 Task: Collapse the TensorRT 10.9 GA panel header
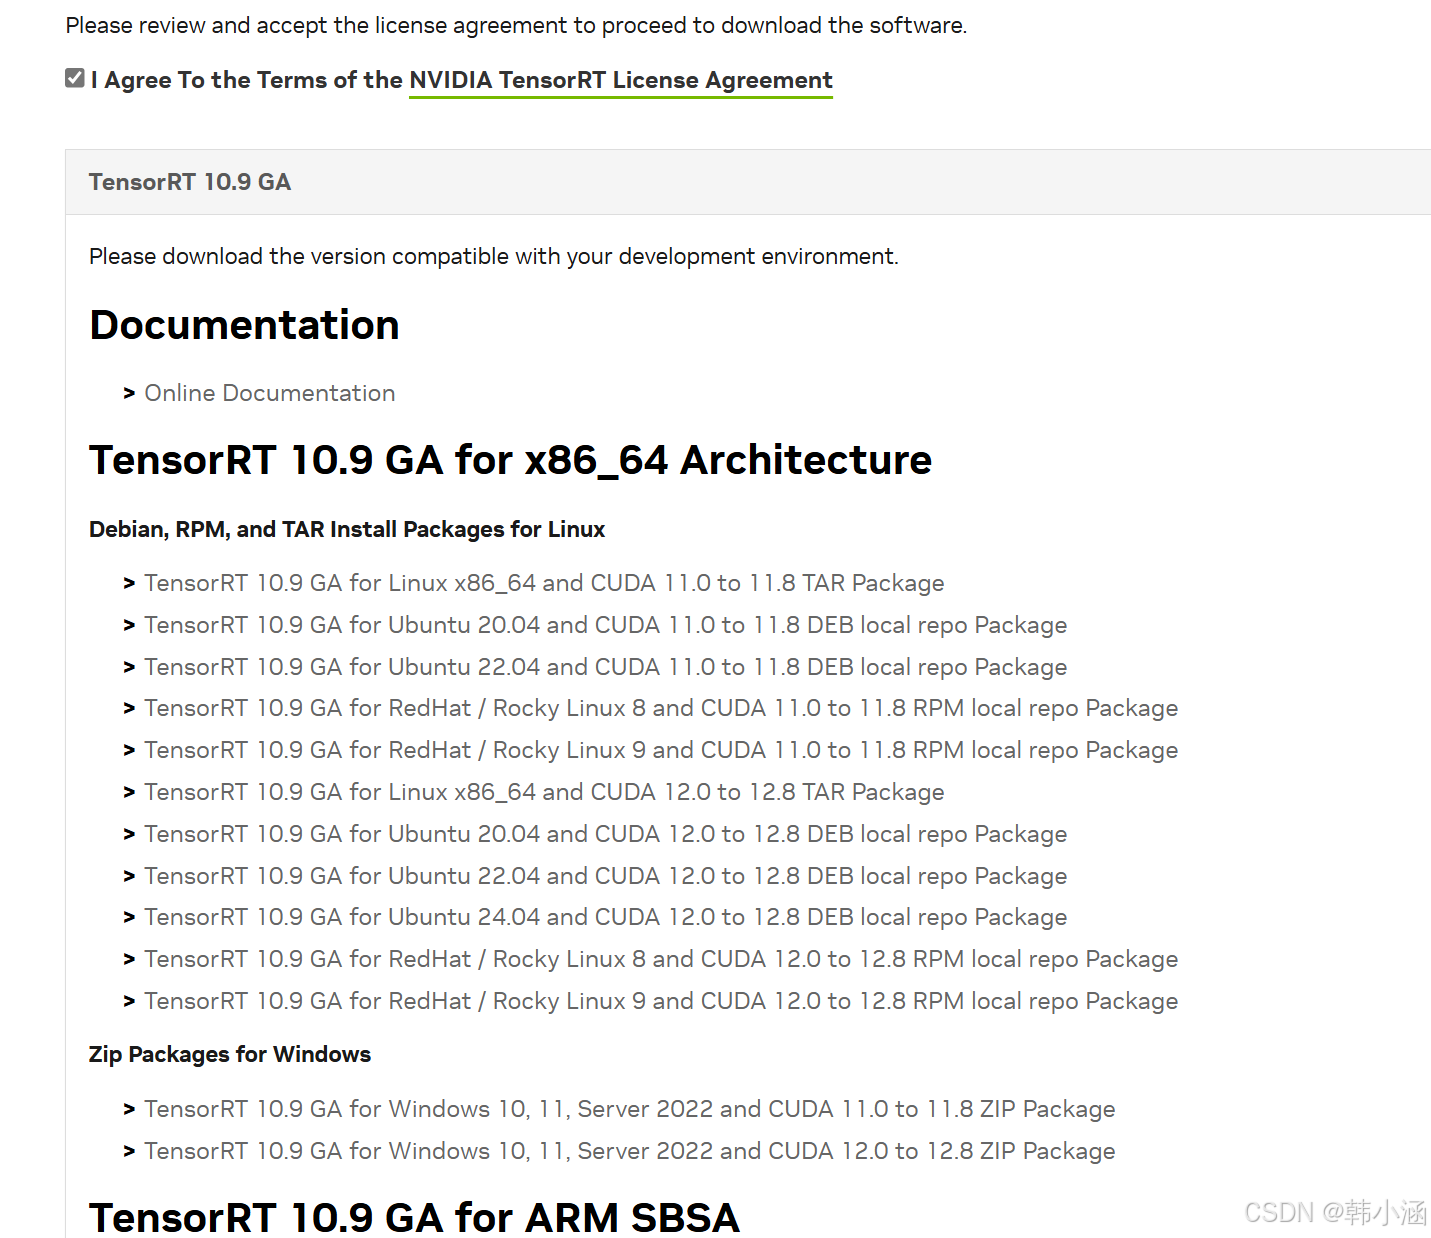(x=748, y=182)
